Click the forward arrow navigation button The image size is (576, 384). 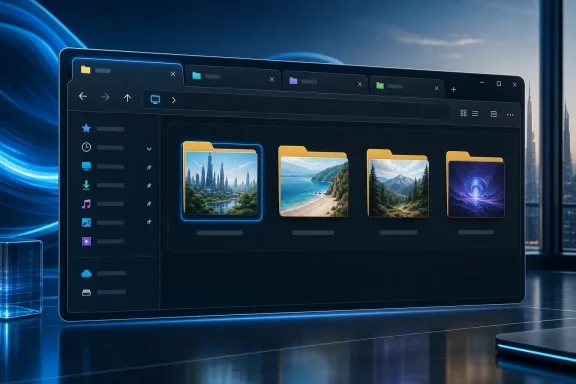[105, 97]
